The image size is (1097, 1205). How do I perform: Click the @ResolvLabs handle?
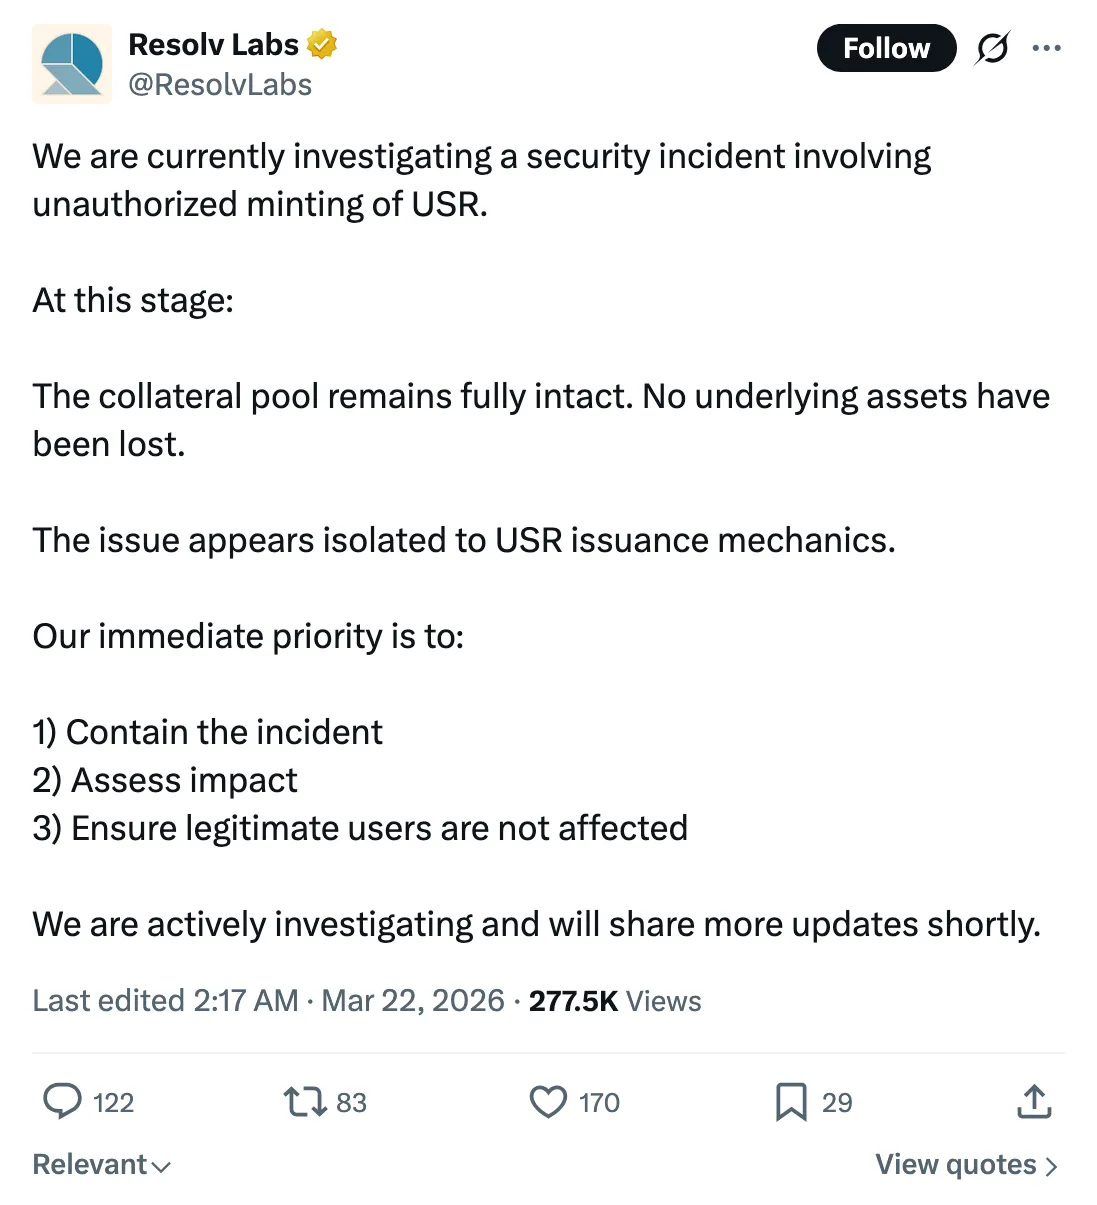point(220,85)
